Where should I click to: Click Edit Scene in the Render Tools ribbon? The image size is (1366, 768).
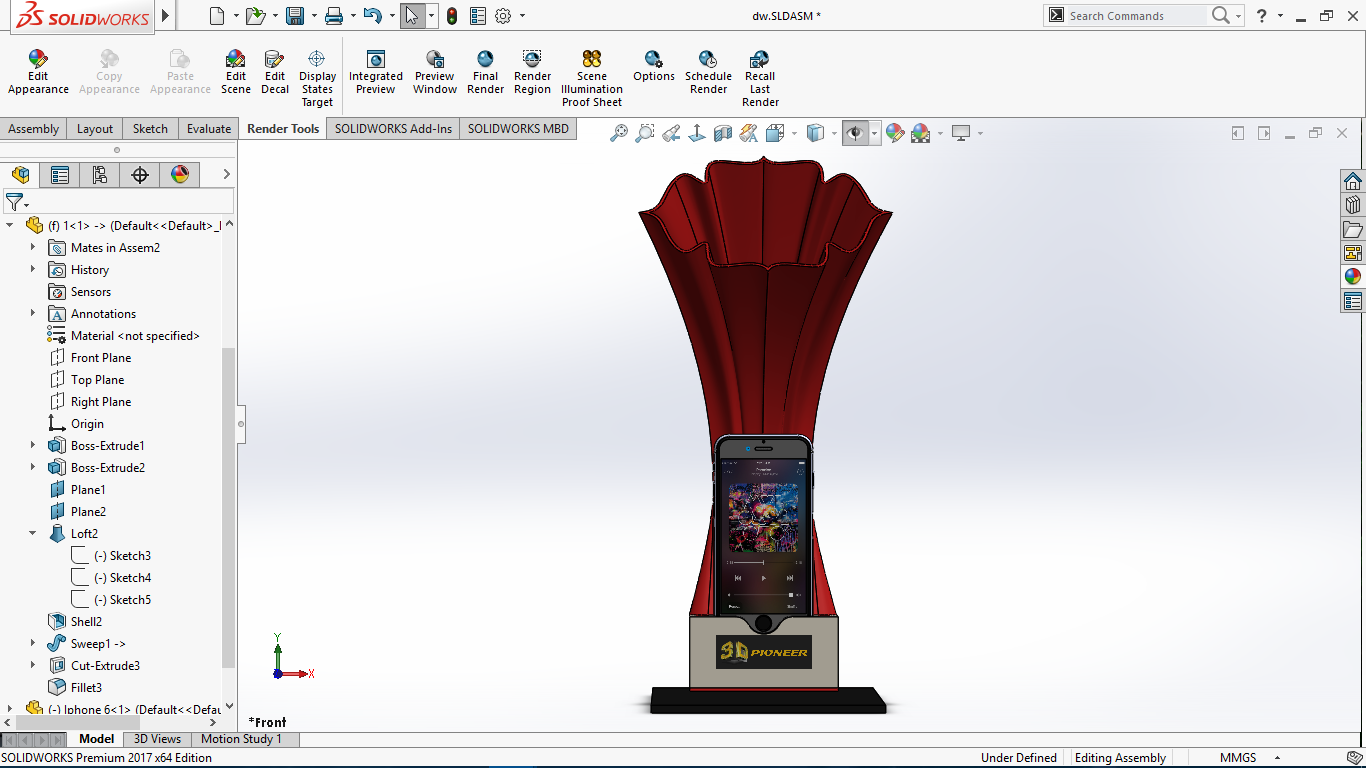click(x=236, y=73)
